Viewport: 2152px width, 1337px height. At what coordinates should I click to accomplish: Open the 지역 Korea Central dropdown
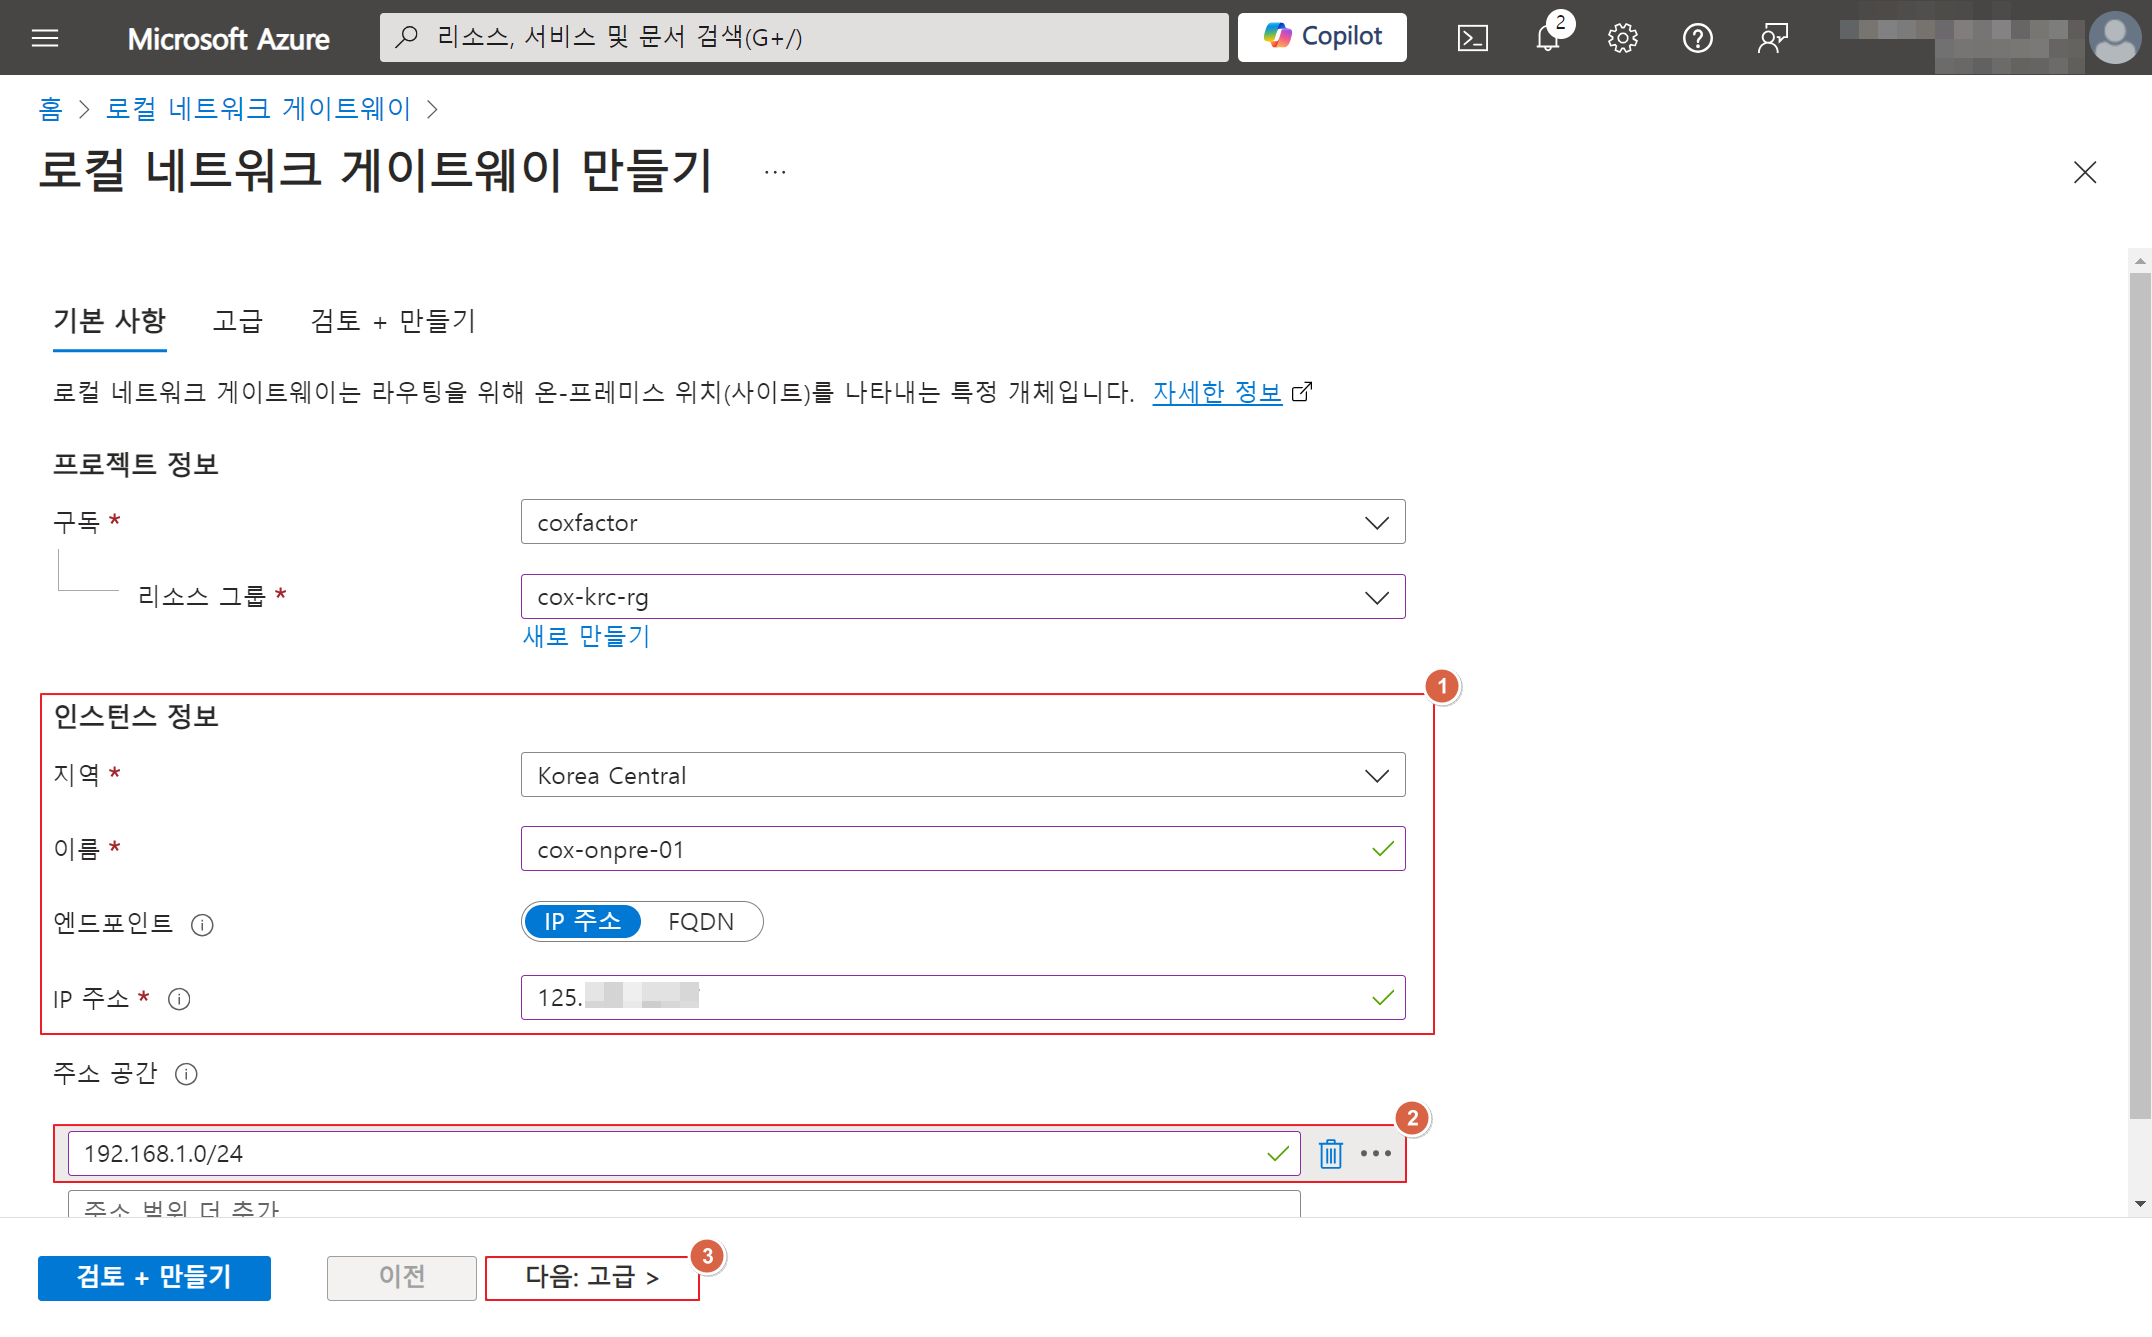click(962, 775)
